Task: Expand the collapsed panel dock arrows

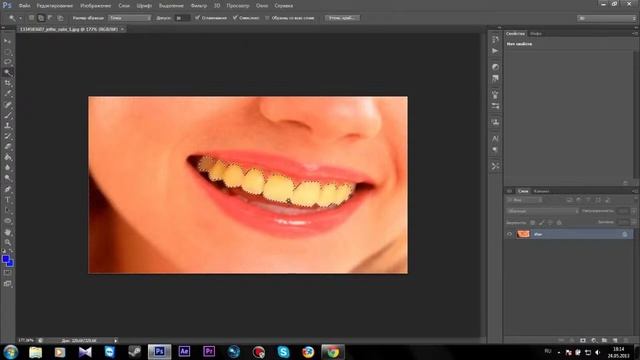Action: (499, 27)
